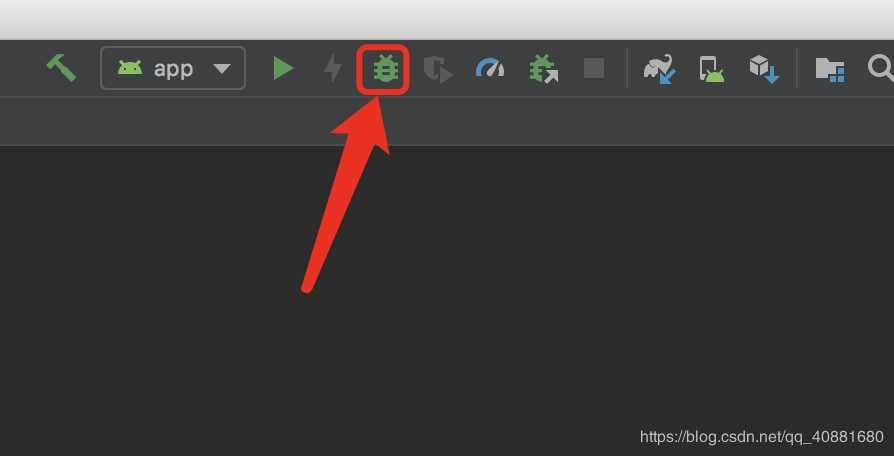Viewport: 894px width, 456px height.
Task: Run app with coverage shield icon
Action: (x=438, y=70)
